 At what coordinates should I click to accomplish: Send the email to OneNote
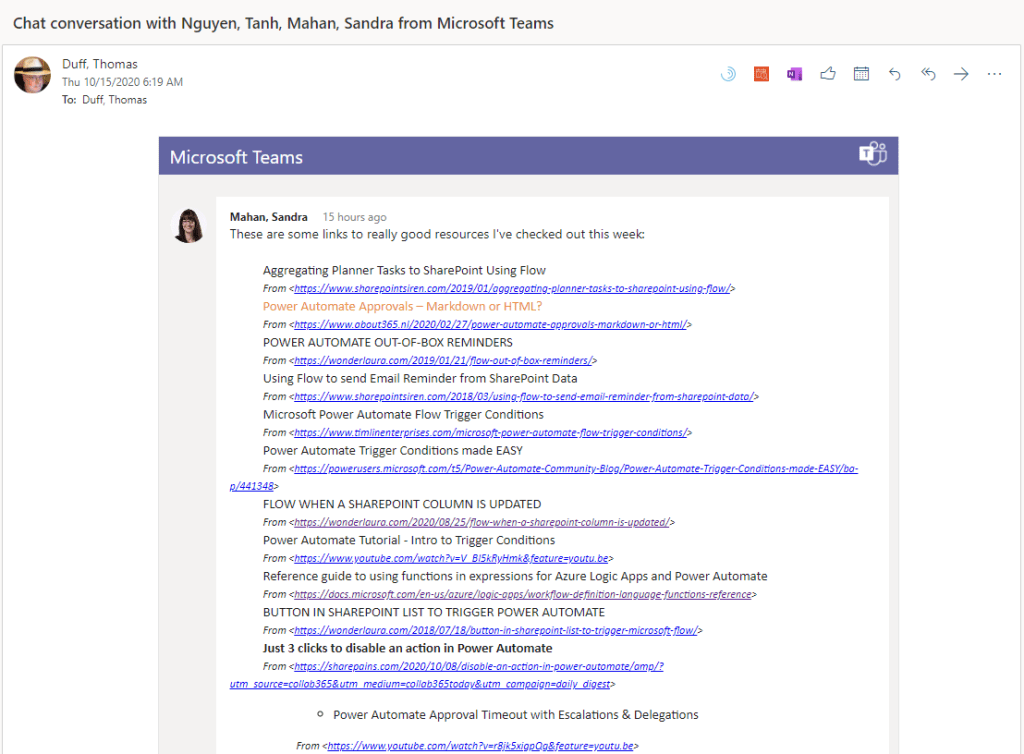coord(794,74)
